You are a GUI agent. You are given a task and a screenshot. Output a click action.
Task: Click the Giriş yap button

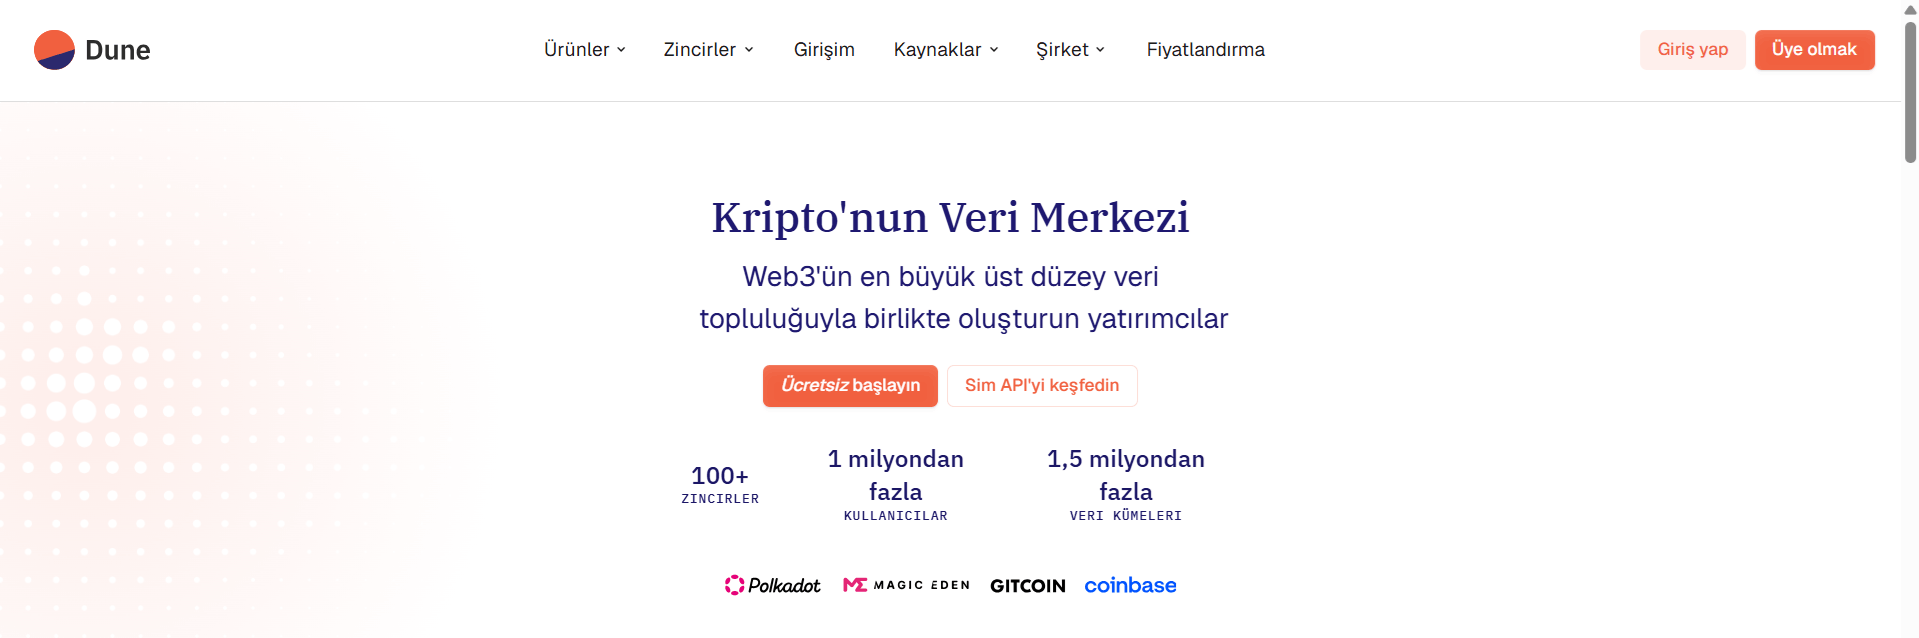point(1691,49)
